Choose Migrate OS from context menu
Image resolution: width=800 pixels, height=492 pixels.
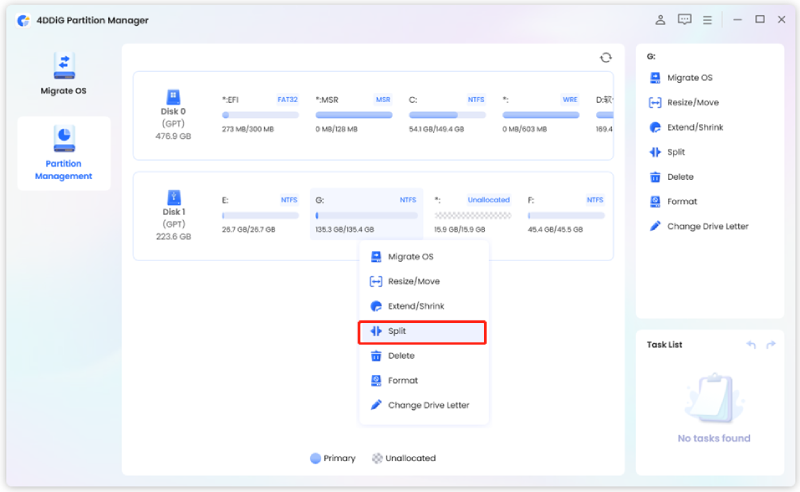pos(423,257)
